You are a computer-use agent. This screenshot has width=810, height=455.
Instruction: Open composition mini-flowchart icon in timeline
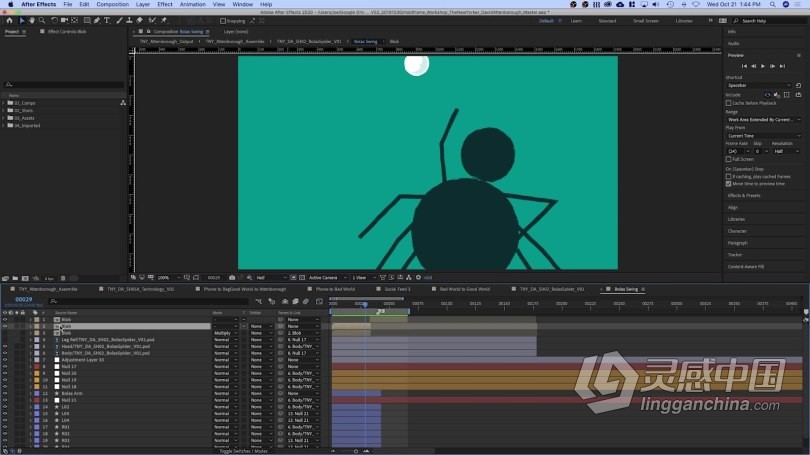coord(258,301)
